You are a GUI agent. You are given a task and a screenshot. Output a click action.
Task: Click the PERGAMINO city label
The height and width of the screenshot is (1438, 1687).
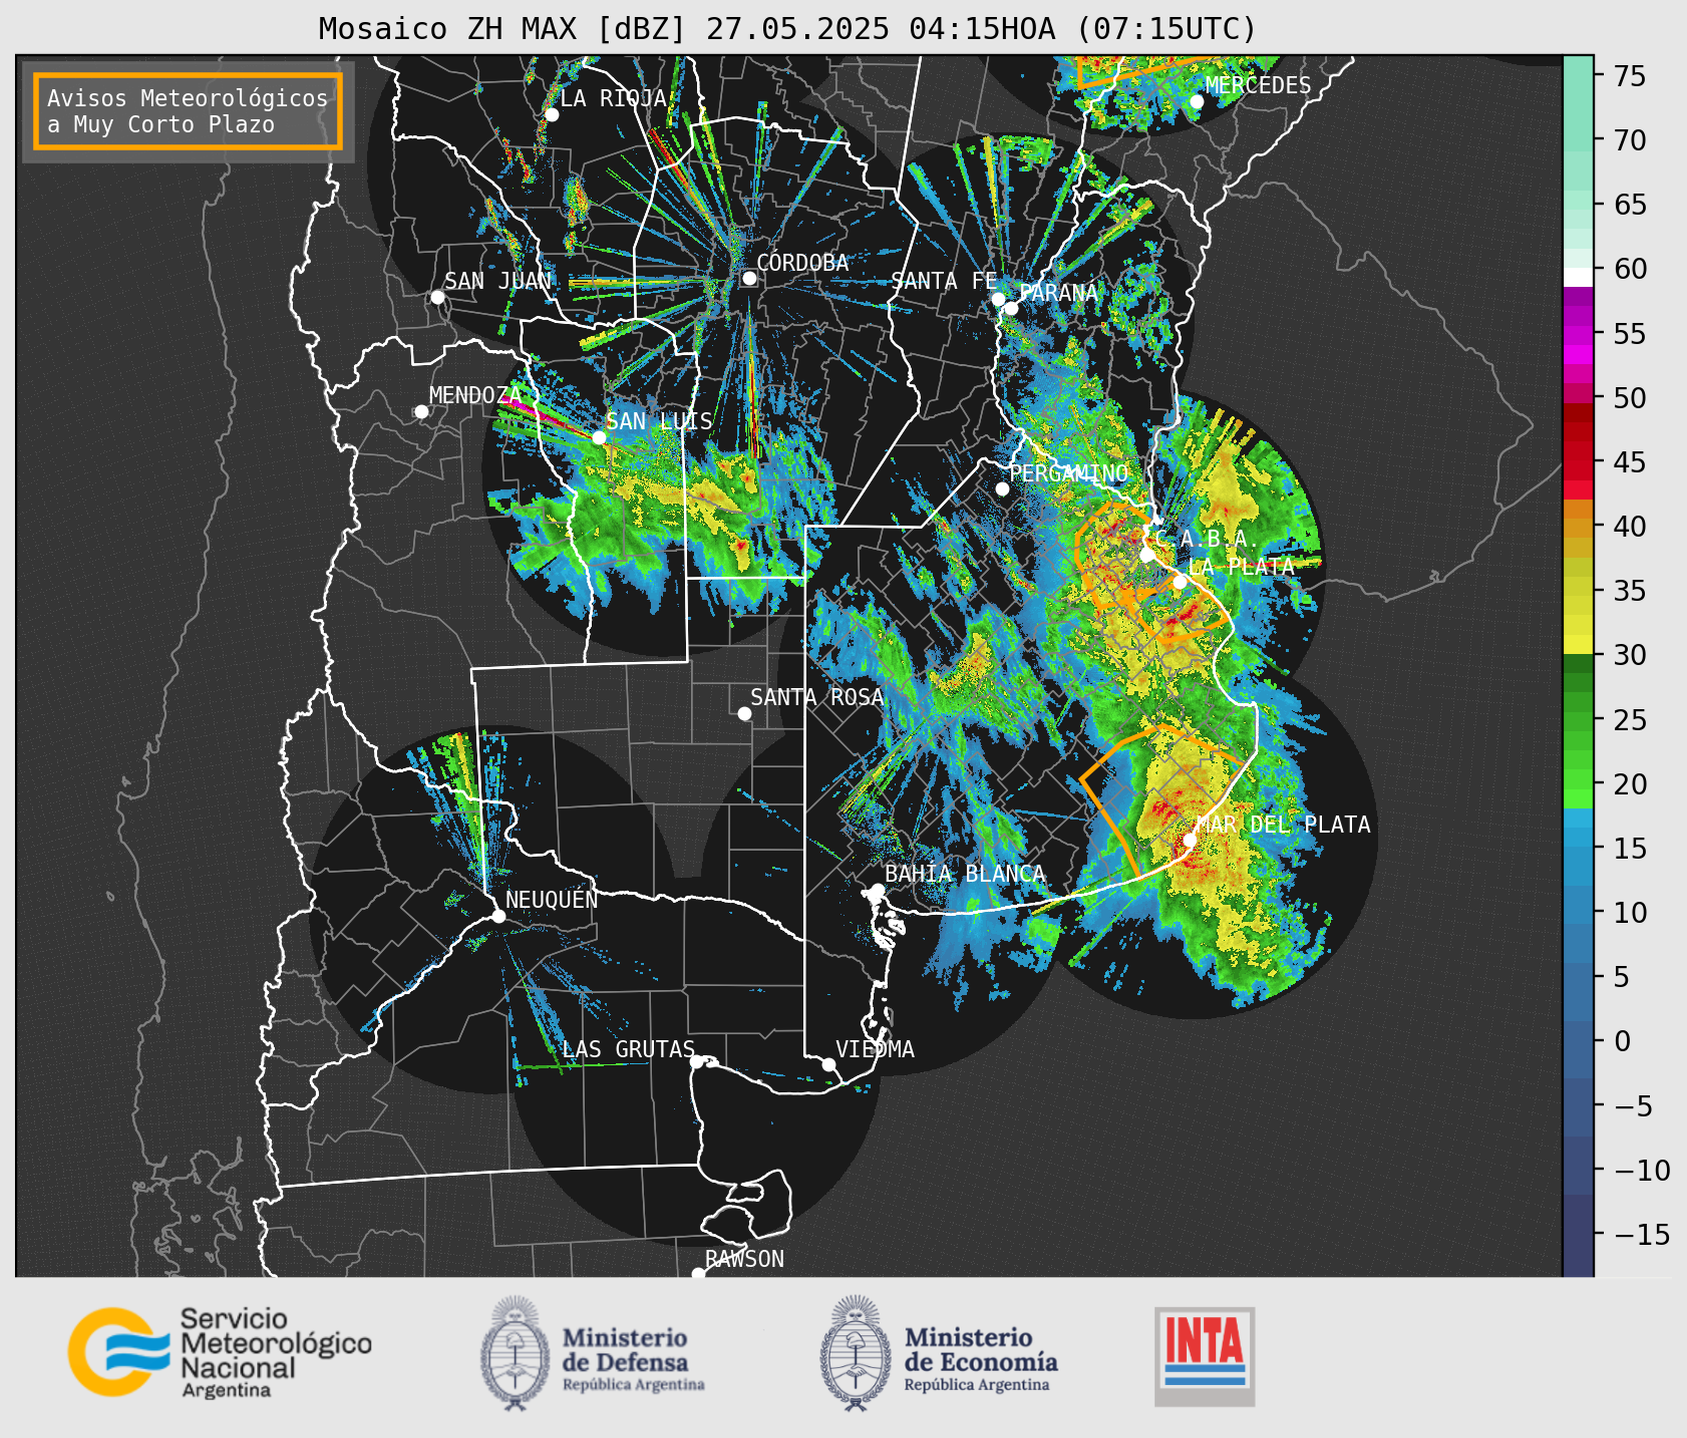coord(1069,473)
